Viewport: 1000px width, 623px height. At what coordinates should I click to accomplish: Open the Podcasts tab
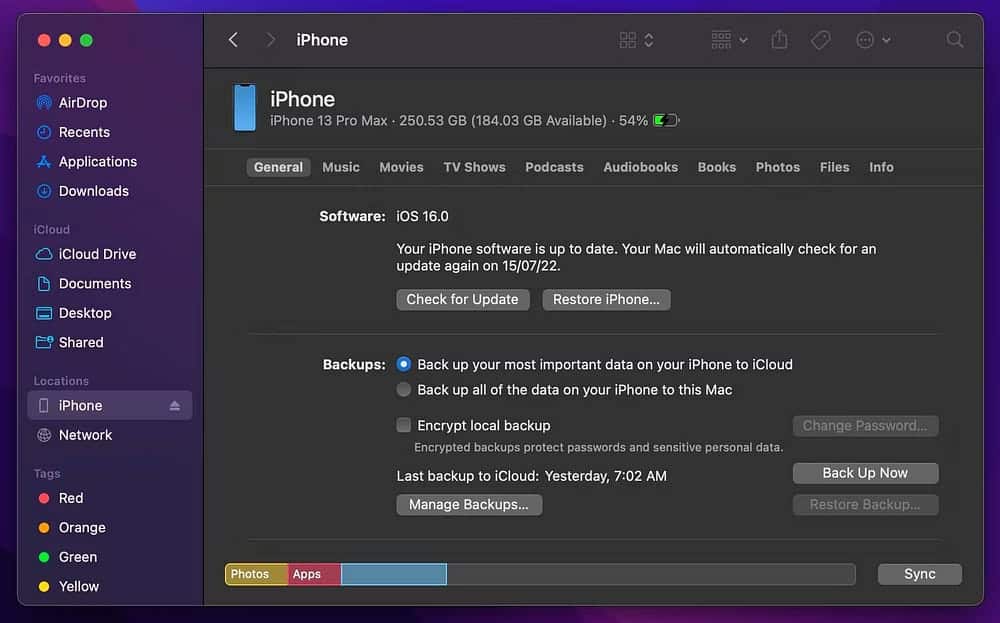click(554, 167)
